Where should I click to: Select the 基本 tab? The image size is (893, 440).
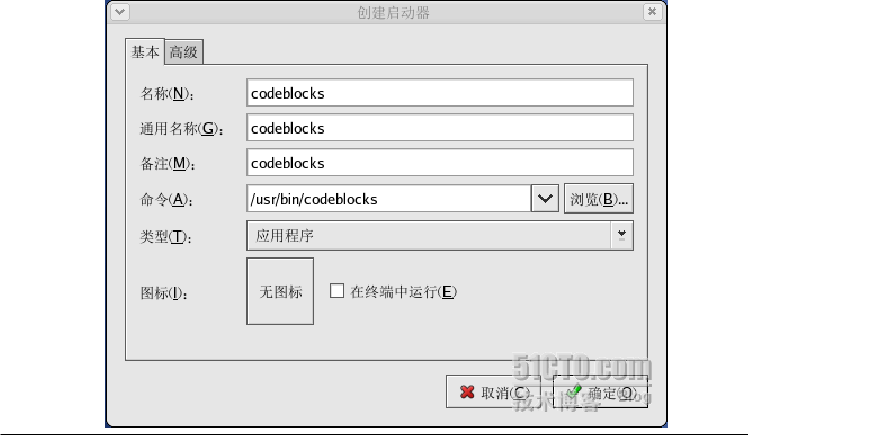pos(145,52)
